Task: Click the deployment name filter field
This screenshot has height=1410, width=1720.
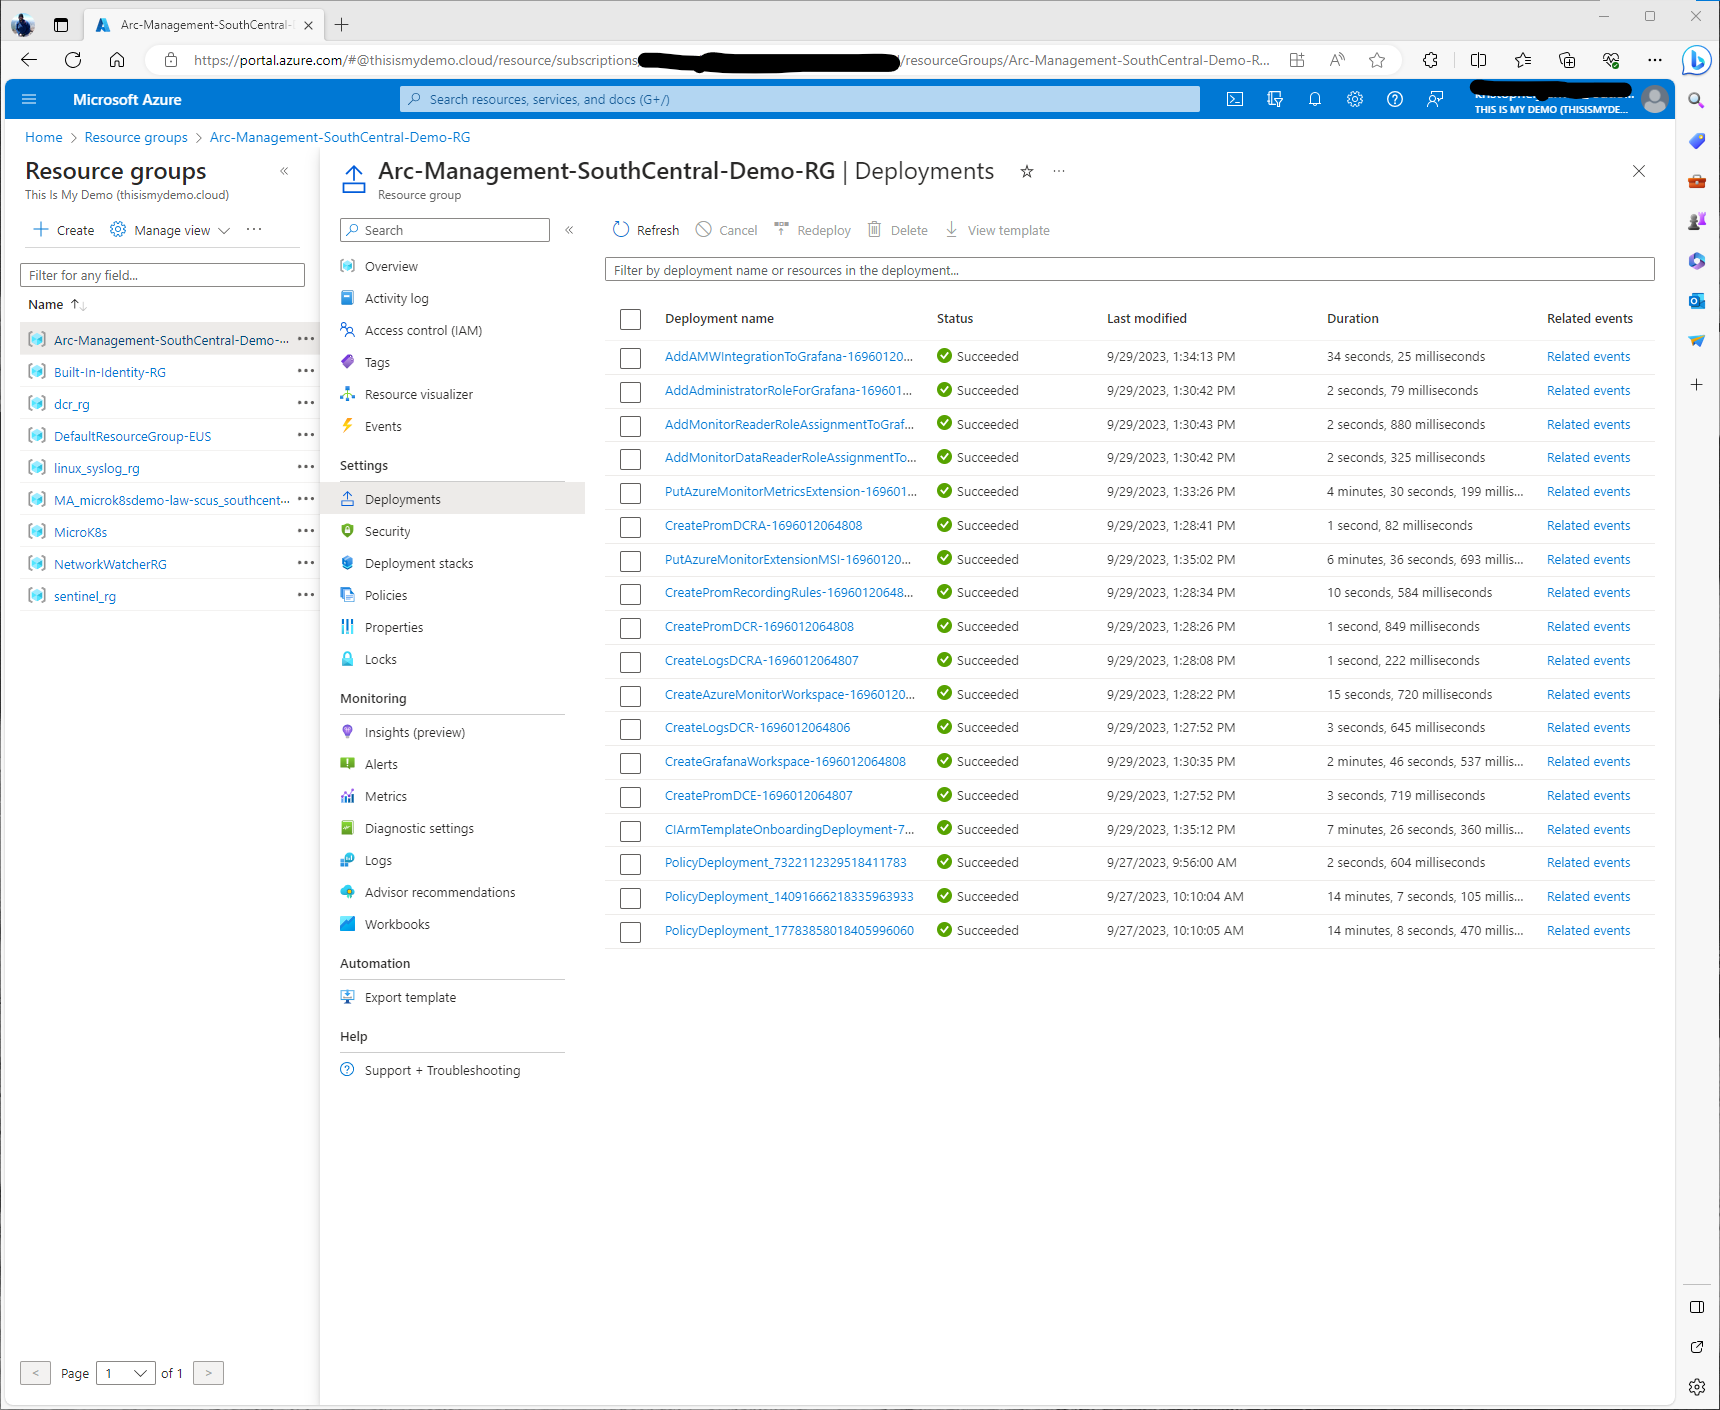Action: click(1129, 270)
